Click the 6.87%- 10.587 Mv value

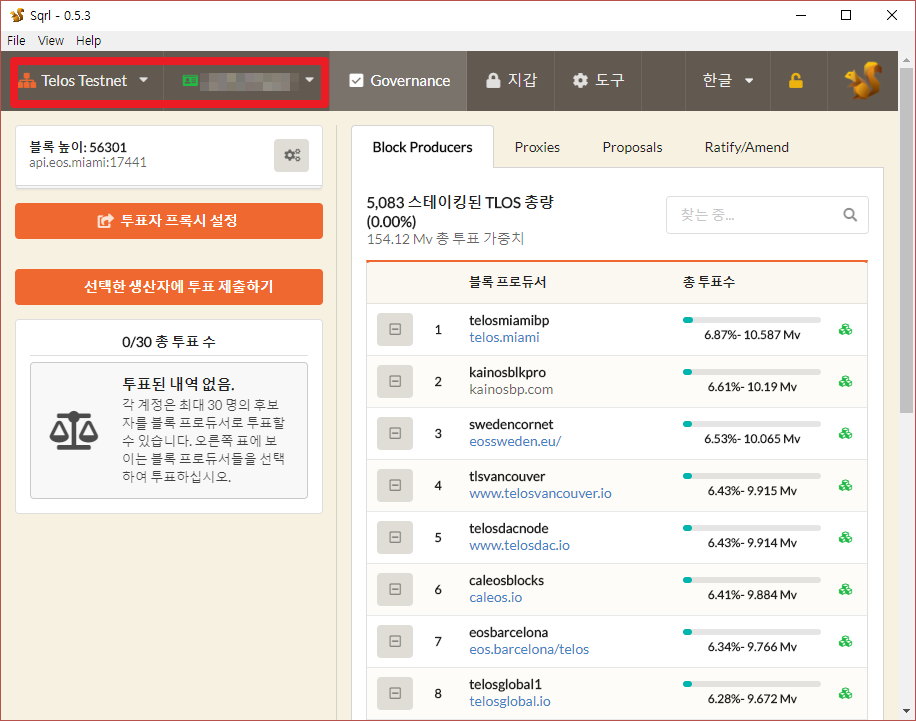coord(752,335)
